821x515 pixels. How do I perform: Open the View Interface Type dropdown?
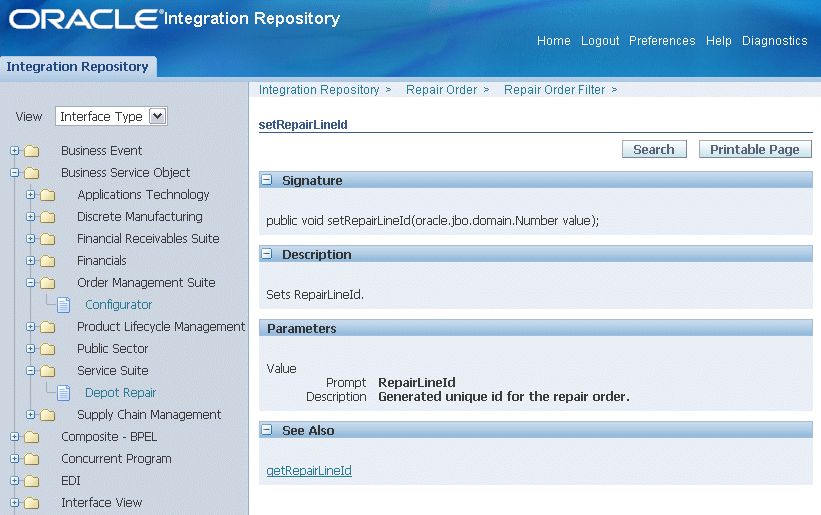point(111,116)
